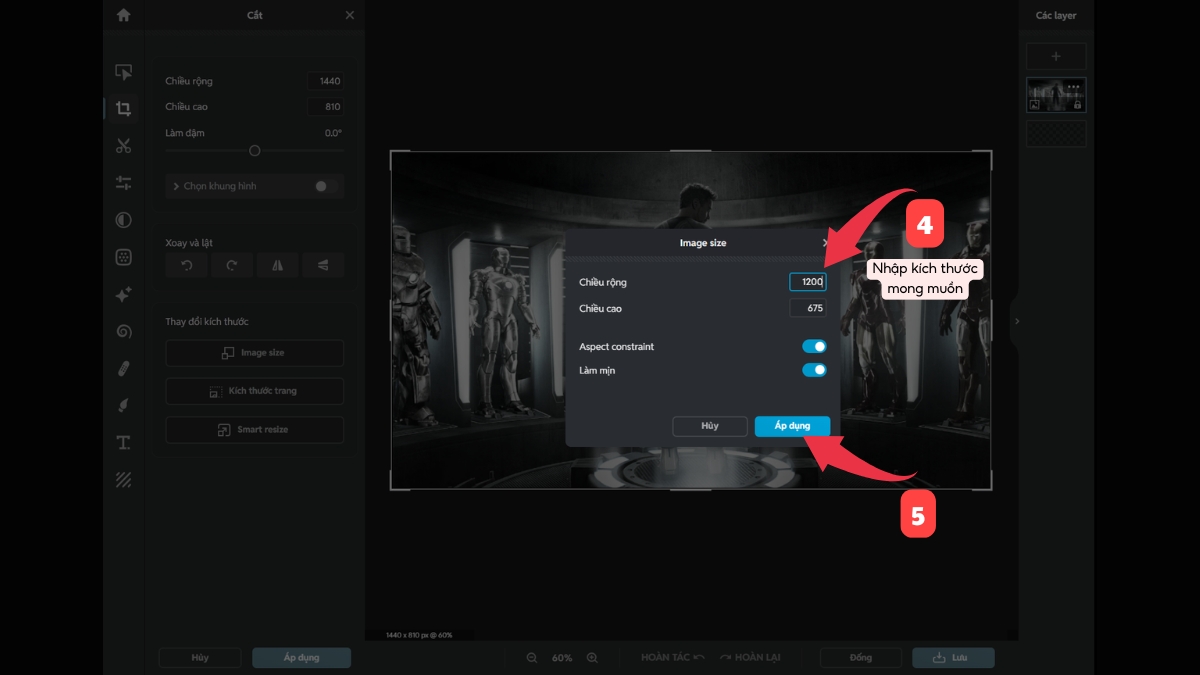This screenshot has height=675, width=1200.
Task: Select the Heal bandage tool
Action: pyautogui.click(x=124, y=368)
